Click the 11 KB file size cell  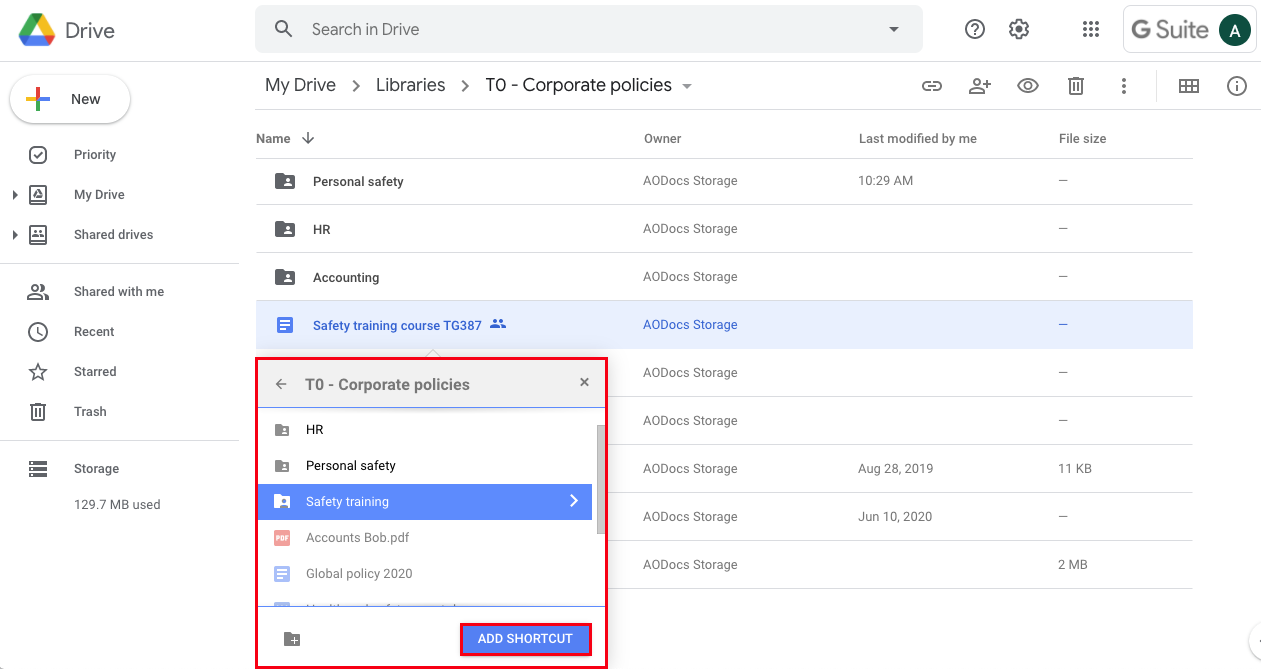tap(1075, 469)
